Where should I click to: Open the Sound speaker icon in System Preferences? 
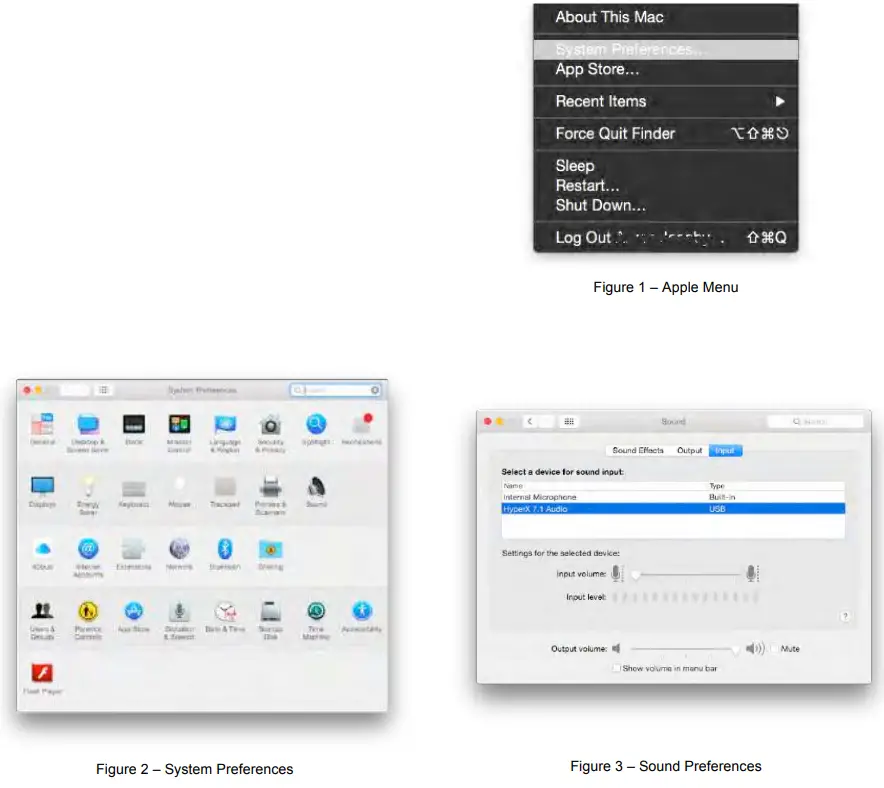(316, 486)
